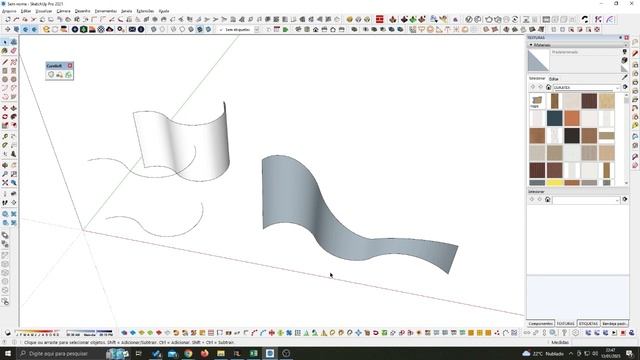Click the shadow time-of-day slider
The image size is (640, 360).
tap(89, 333)
